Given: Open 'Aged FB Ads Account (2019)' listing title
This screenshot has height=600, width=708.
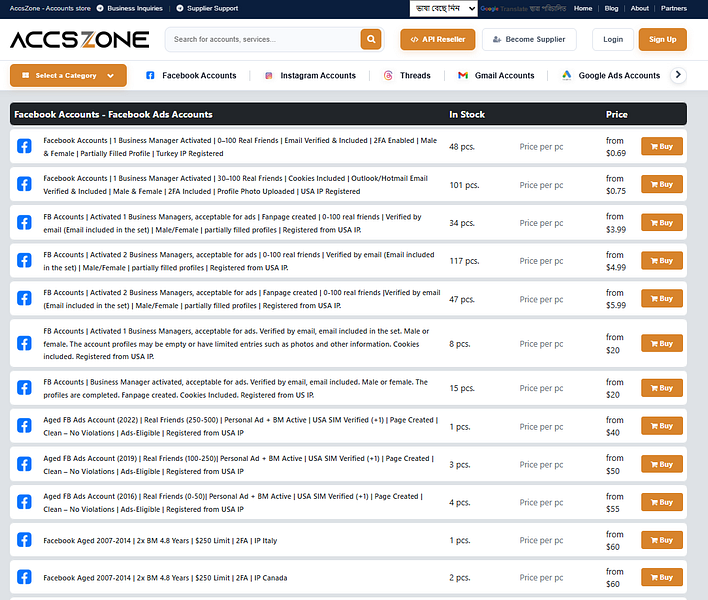Looking at the screenshot, I should pyautogui.click(x=238, y=465).
